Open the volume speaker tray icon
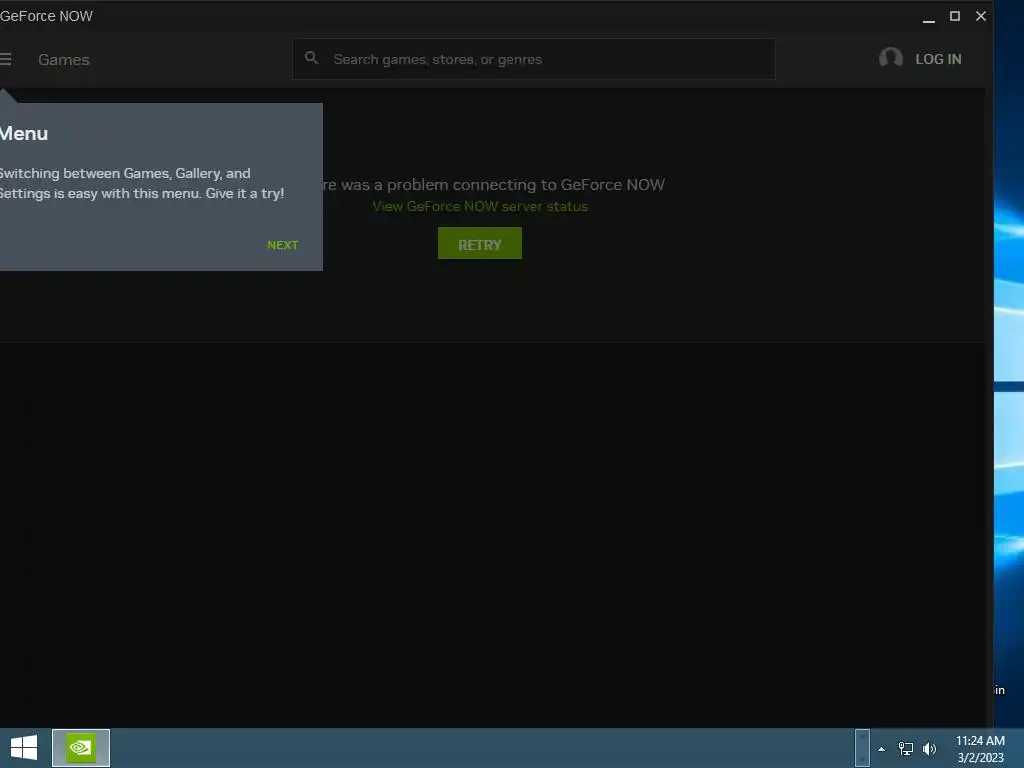This screenshot has width=1024, height=768. 929,748
